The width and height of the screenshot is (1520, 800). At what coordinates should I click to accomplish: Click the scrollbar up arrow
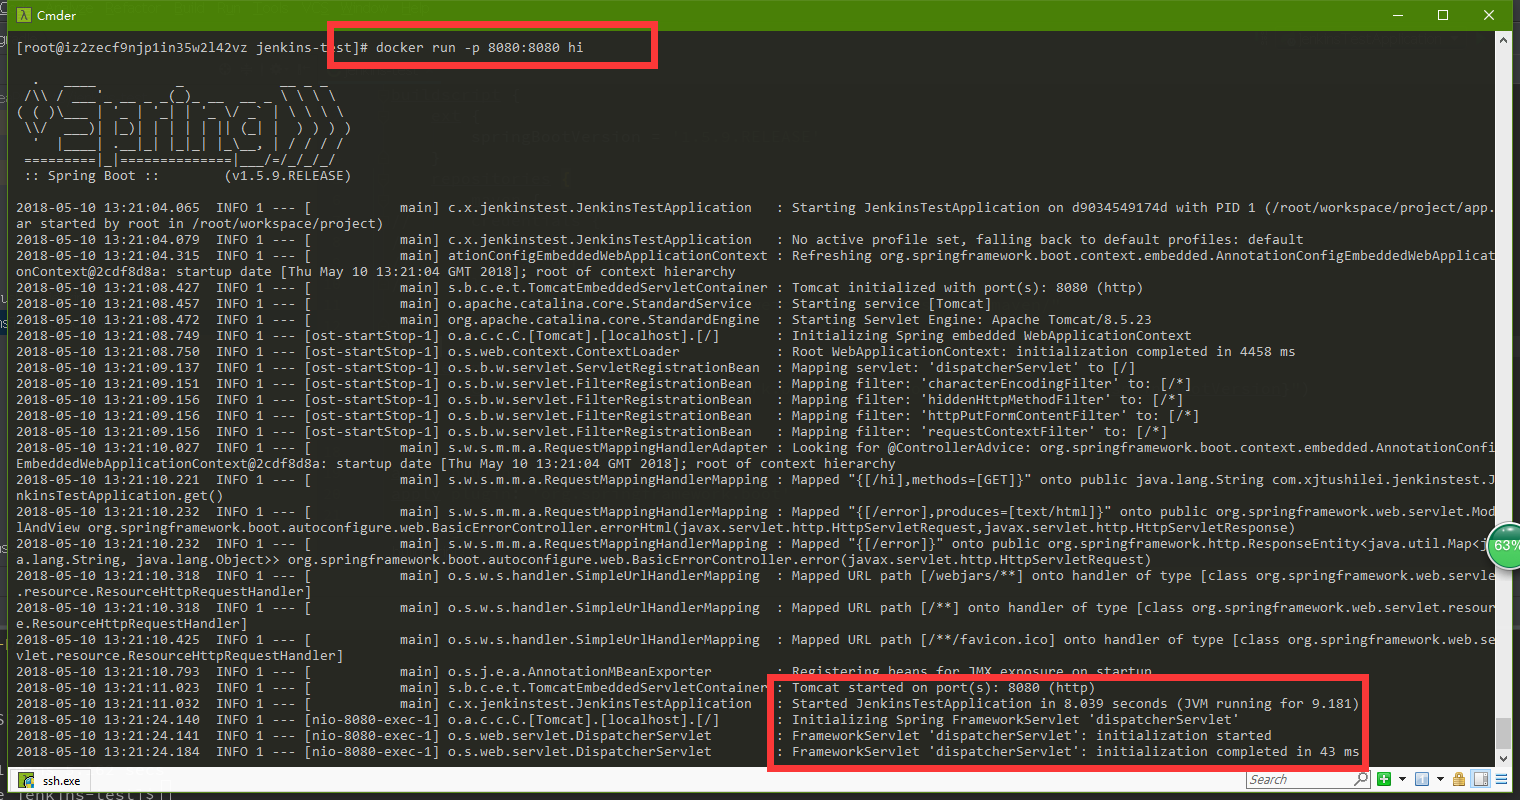click(1502, 38)
